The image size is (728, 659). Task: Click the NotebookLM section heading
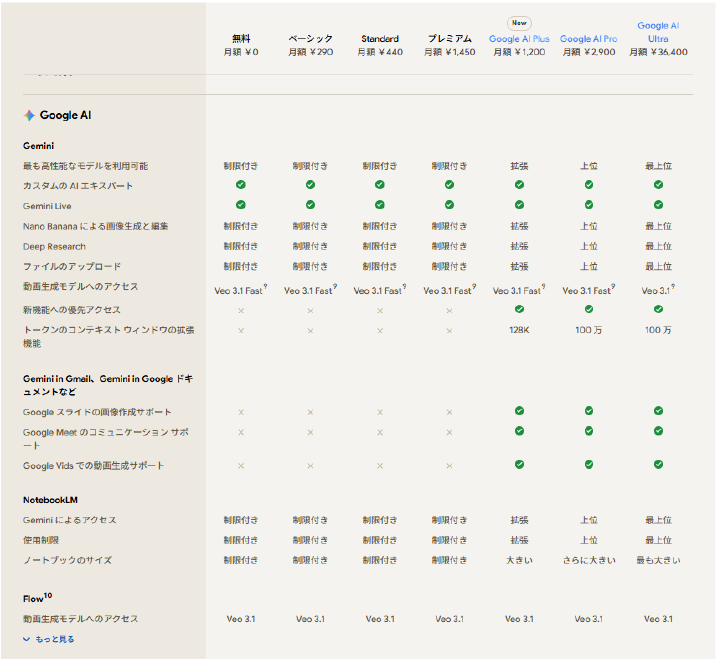(51, 500)
